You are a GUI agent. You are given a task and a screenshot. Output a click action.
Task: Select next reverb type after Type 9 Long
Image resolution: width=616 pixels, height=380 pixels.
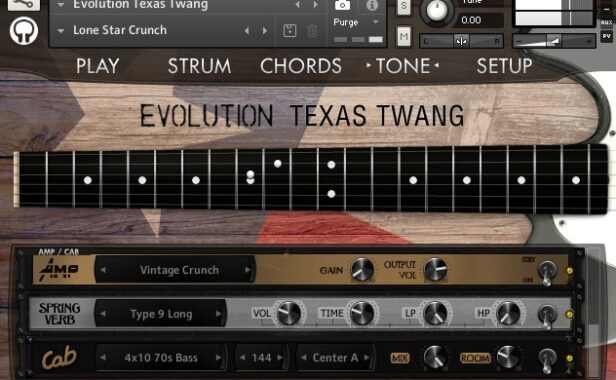click(x=218, y=314)
